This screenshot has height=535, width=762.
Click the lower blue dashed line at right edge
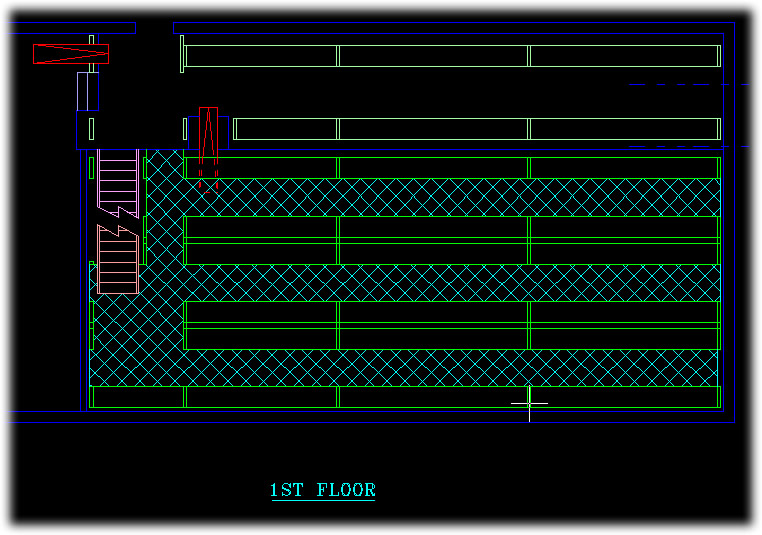point(690,147)
